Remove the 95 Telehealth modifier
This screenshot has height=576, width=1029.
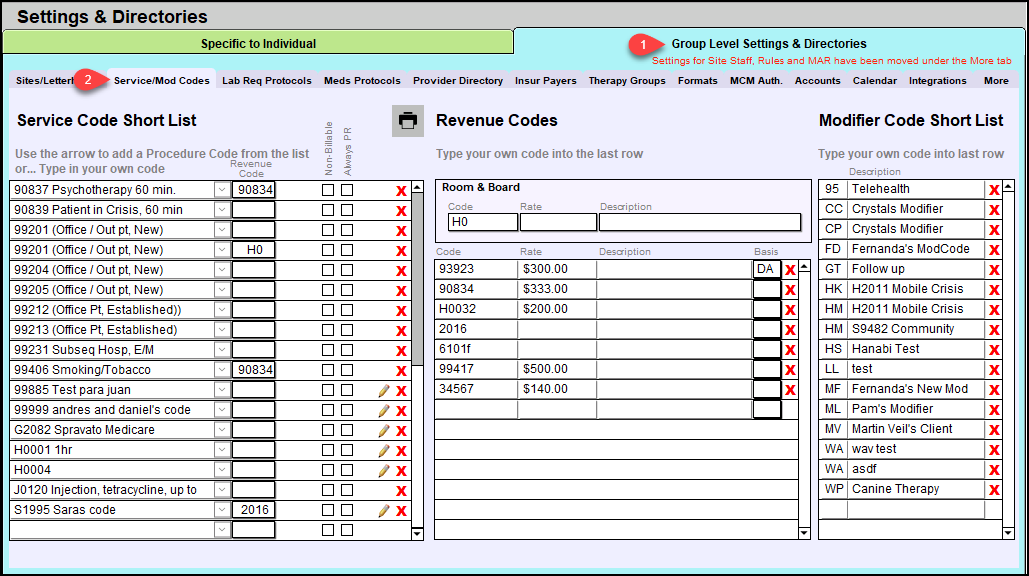point(994,190)
